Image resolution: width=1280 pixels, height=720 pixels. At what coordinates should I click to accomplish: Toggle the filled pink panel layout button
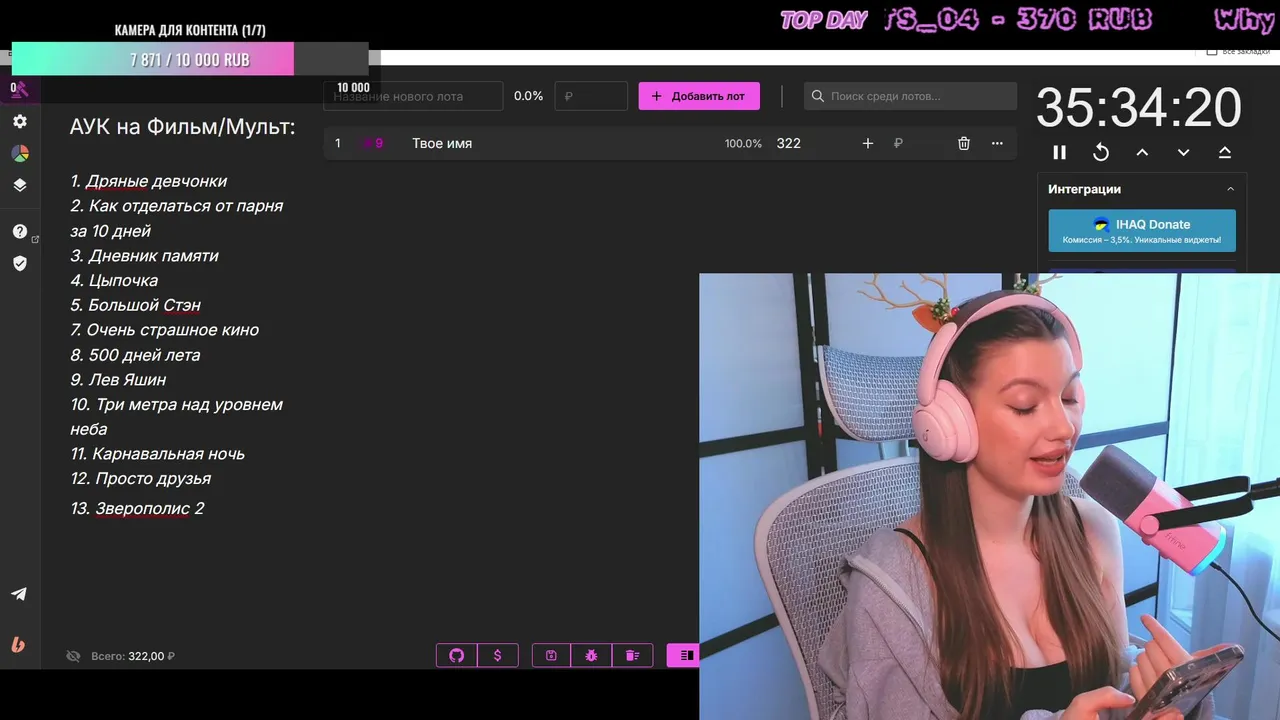[685, 655]
